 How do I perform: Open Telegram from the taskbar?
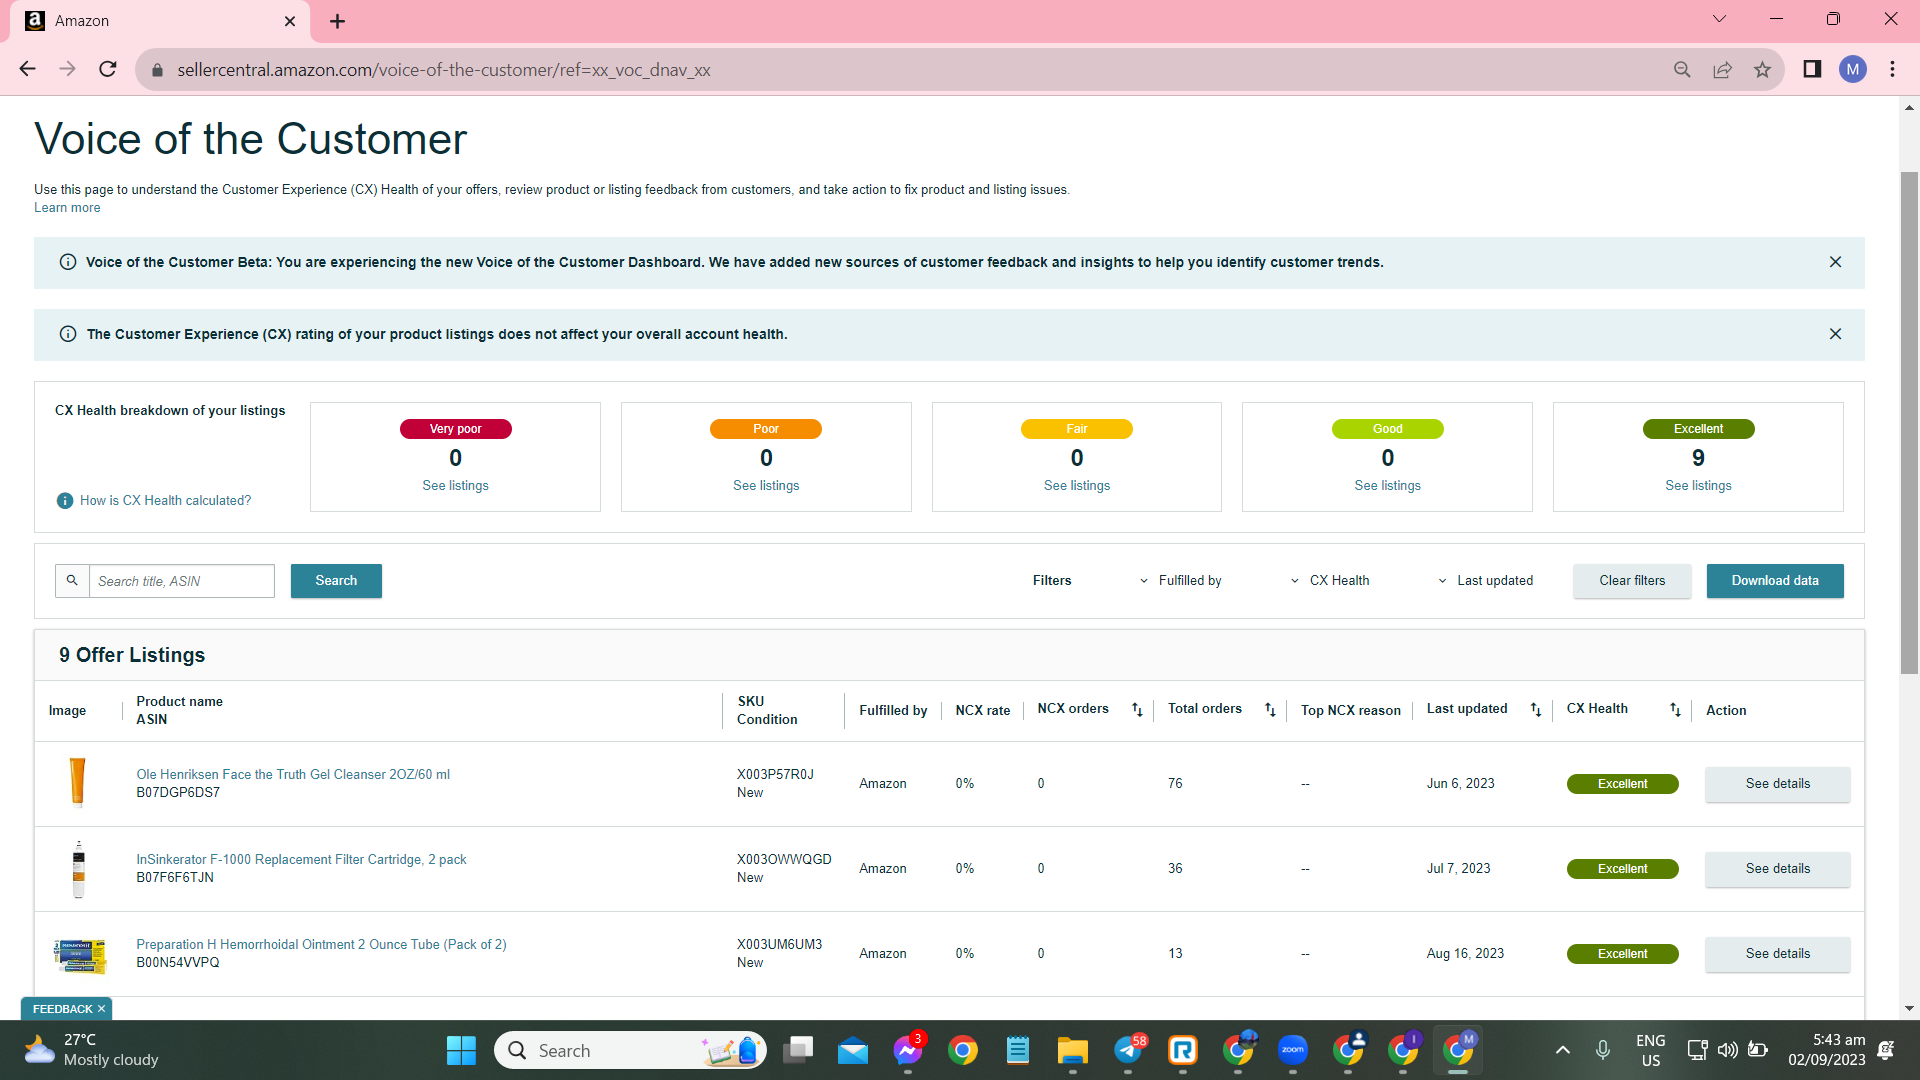click(1128, 1050)
